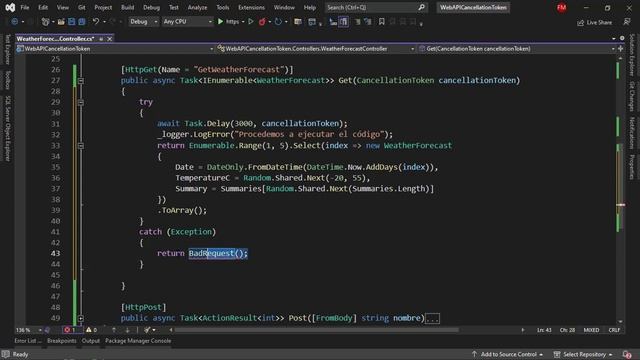The height and width of the screenshot is (360, 640).
Task: Open Add to Source Control dropdown
Action: (507, 354)
